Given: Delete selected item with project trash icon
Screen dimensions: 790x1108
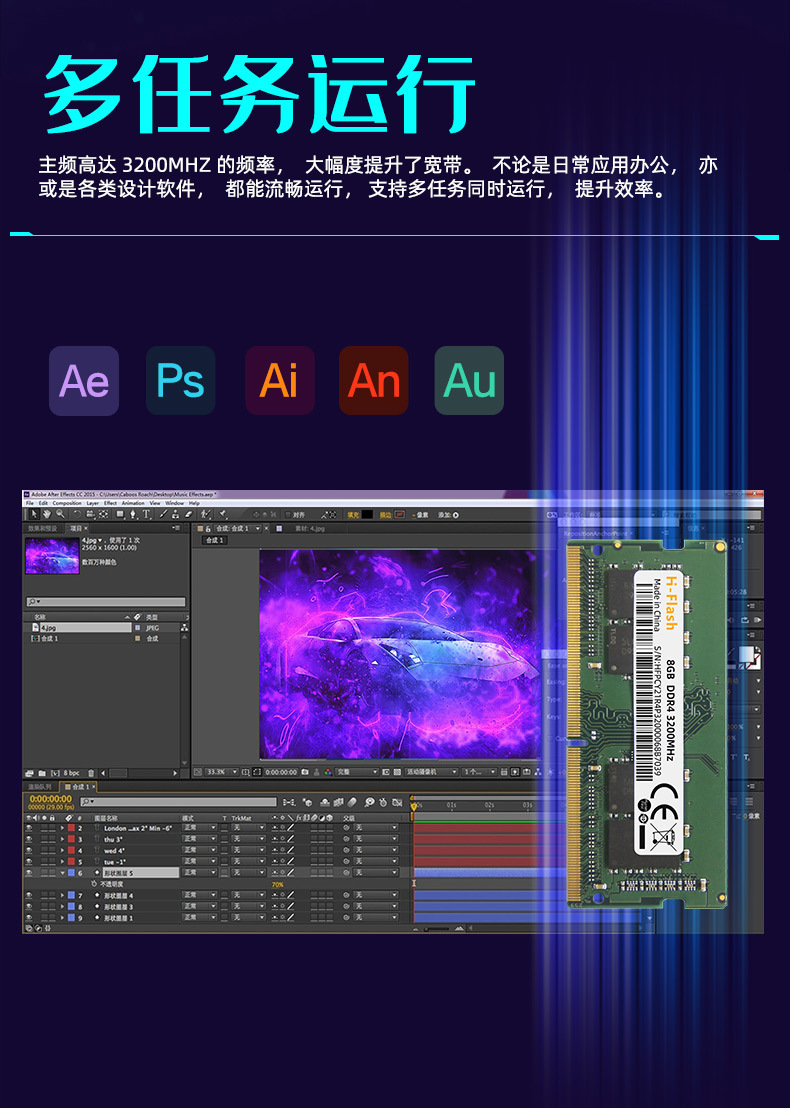Looking at the screenshot, I should point(91,773).
